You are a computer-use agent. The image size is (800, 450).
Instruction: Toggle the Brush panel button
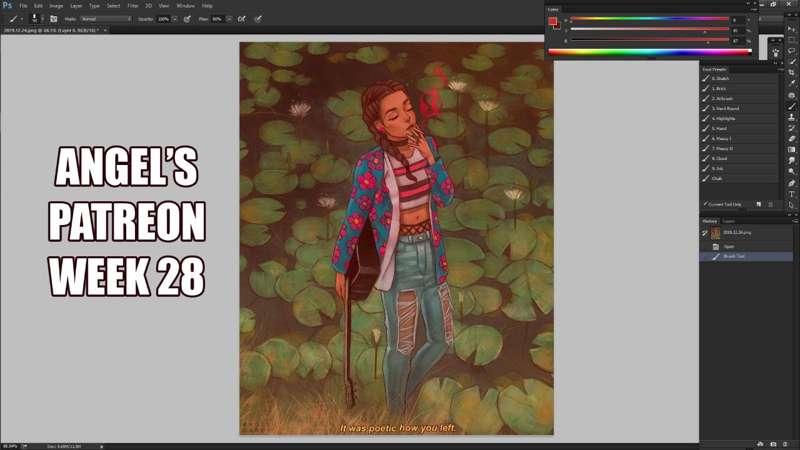(54, 19)
